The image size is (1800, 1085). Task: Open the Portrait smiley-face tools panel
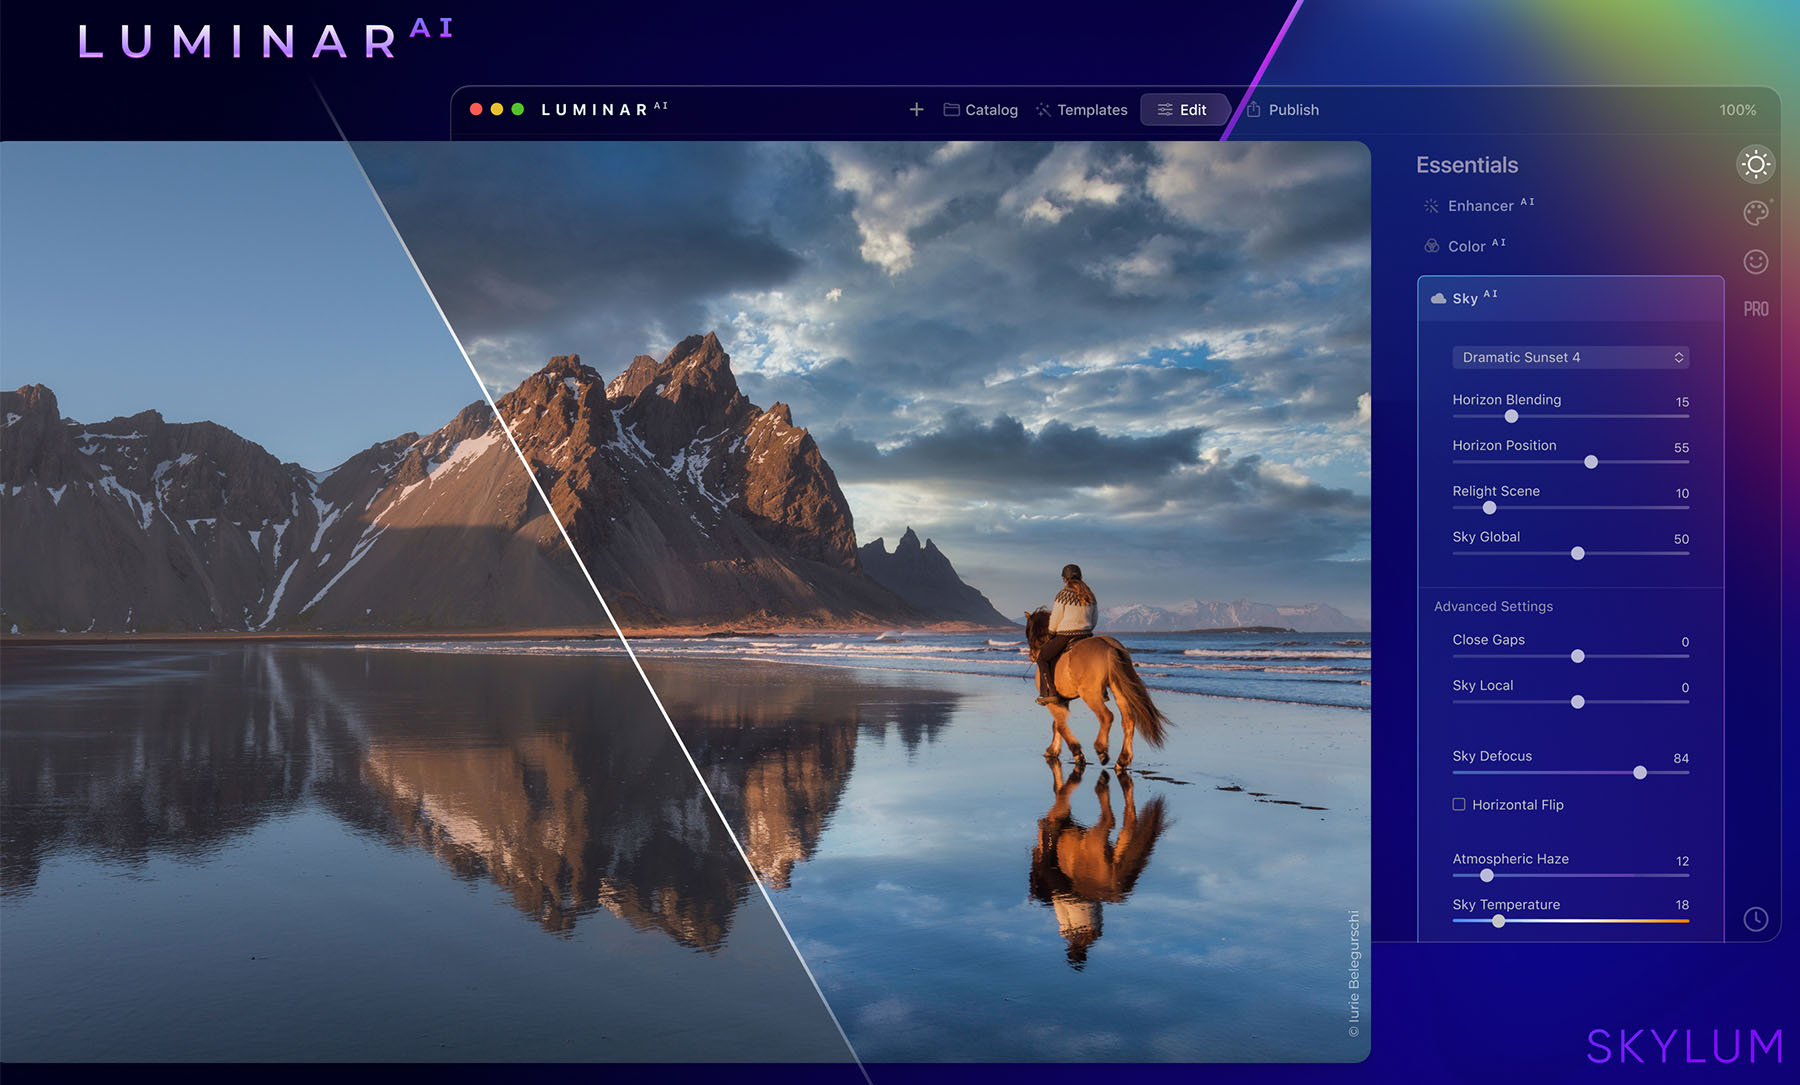click(1755, 260)
